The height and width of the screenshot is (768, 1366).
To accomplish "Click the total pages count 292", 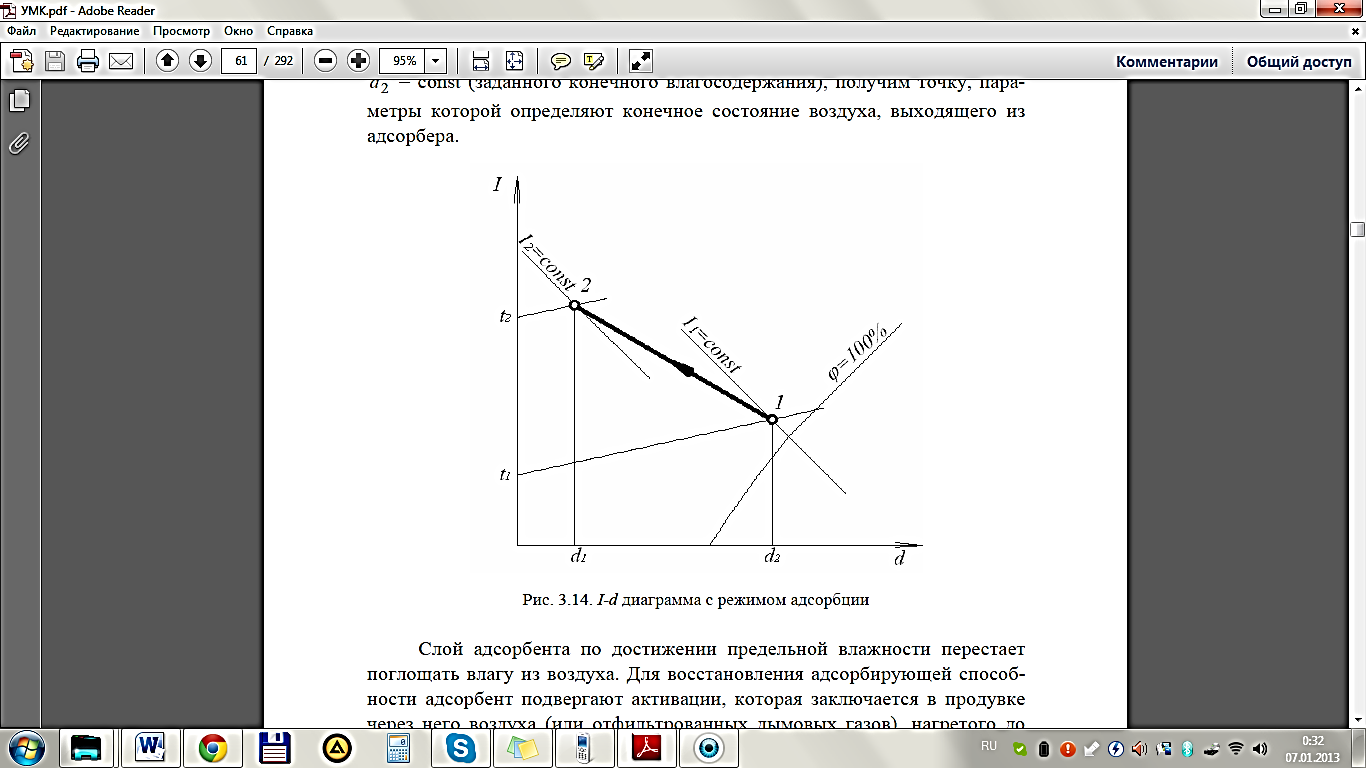I will (284, 62).
